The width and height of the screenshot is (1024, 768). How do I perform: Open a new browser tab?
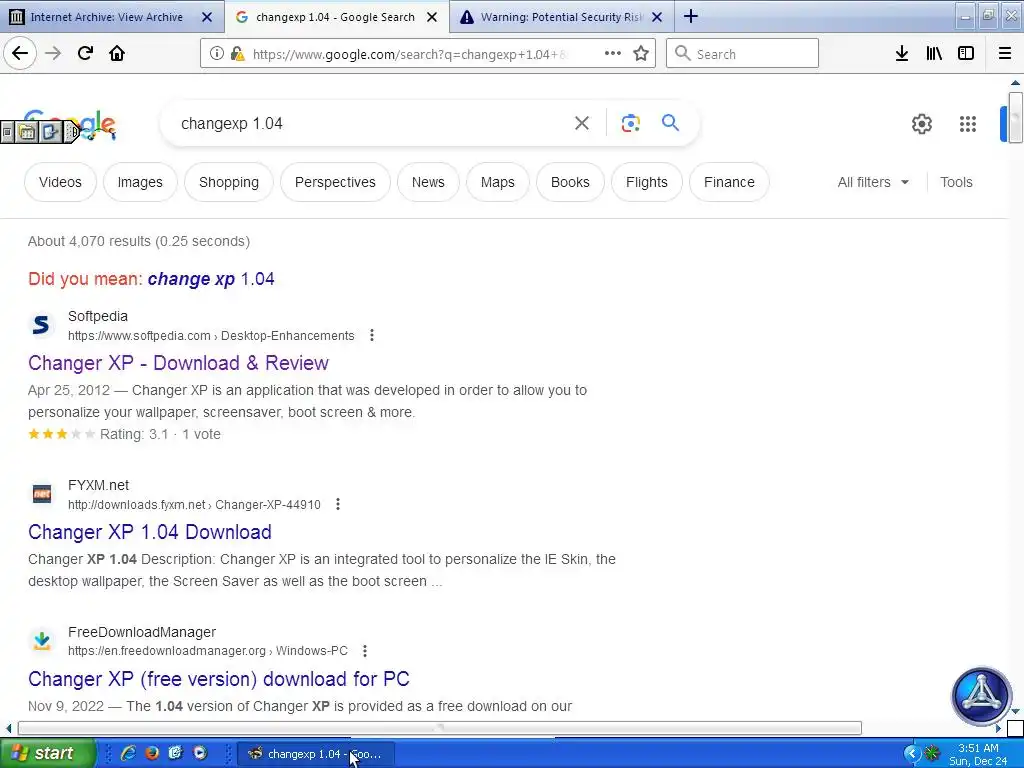(690, 17)
